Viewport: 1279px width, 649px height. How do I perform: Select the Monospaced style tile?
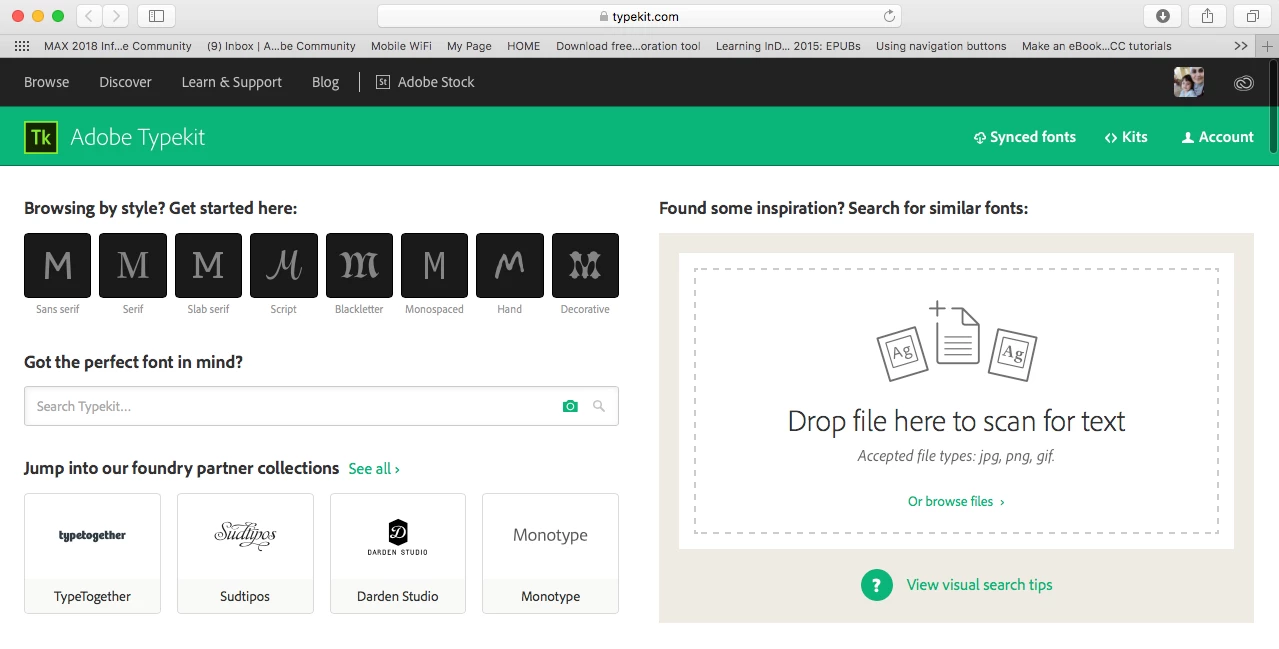(x=434, y=265)
